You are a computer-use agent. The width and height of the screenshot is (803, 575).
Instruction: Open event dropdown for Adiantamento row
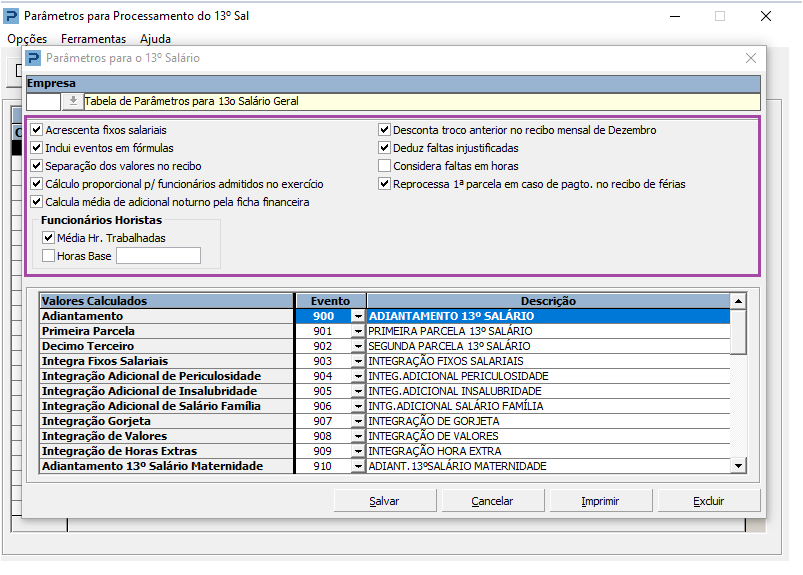pyautogui.click(x=358, y=316)
